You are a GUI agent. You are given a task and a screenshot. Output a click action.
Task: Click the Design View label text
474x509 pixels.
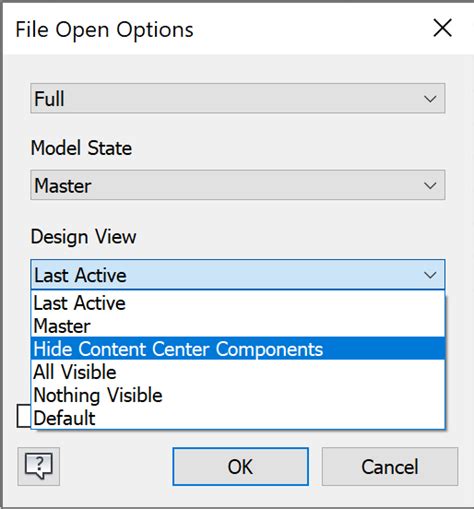click(x=83, y=237)
